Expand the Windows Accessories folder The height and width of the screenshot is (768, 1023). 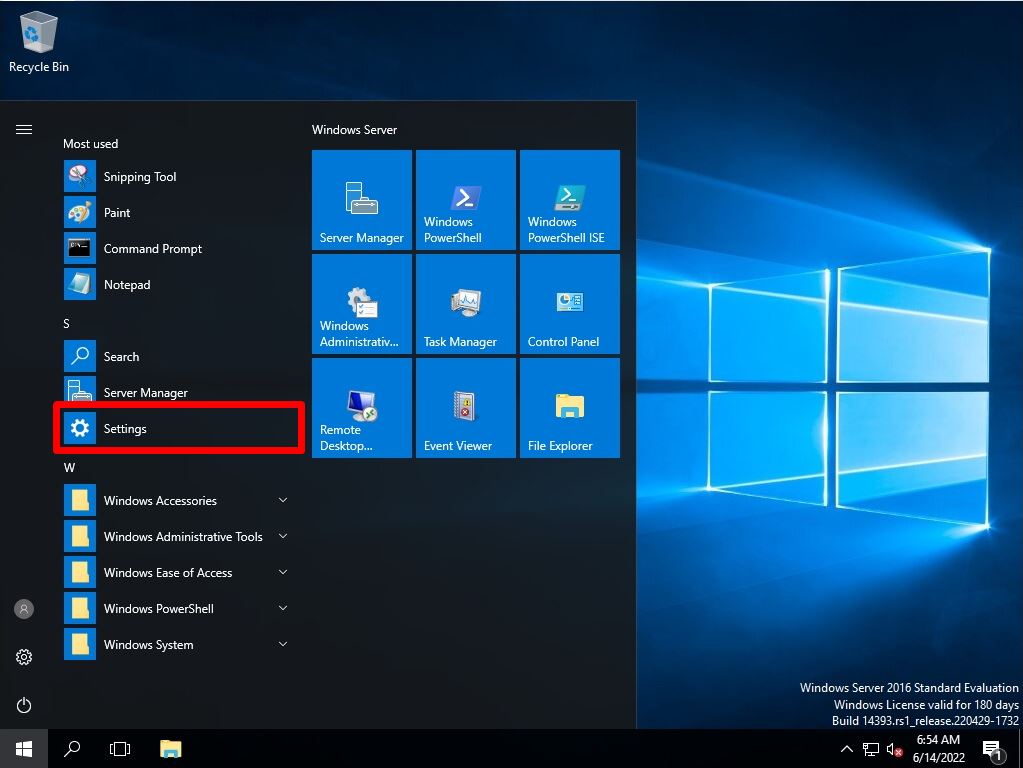pyautogui.click(x=177, y=500)
